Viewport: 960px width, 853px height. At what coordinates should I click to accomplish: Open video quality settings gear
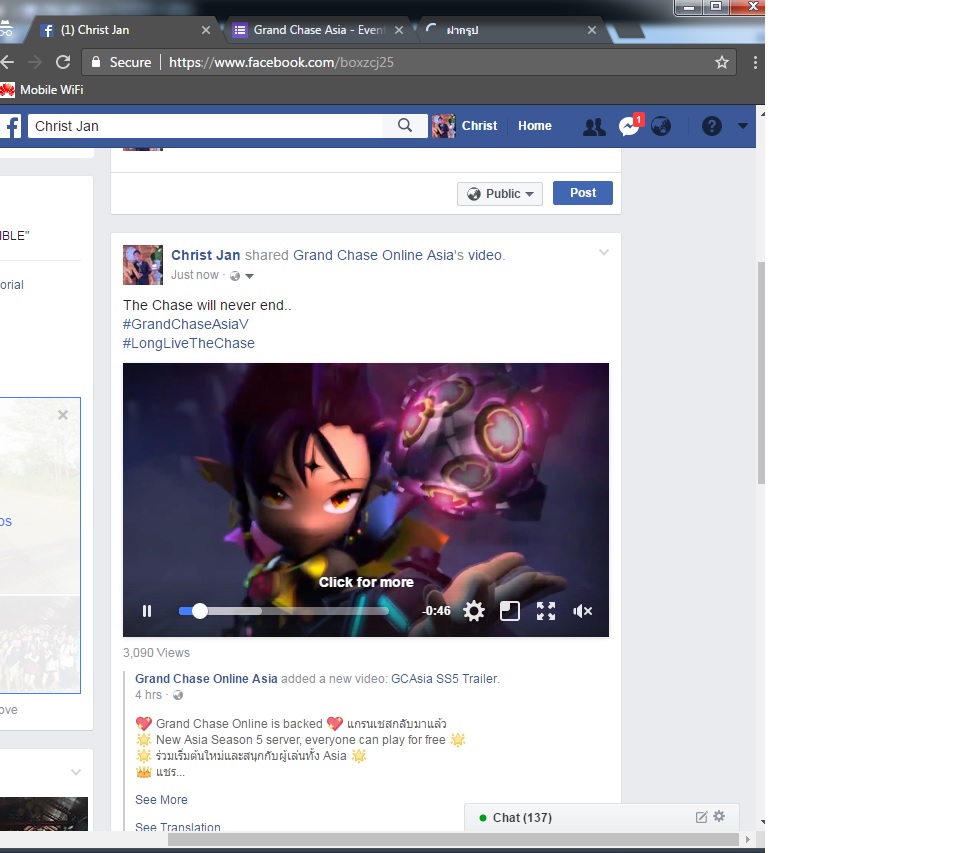474,611
